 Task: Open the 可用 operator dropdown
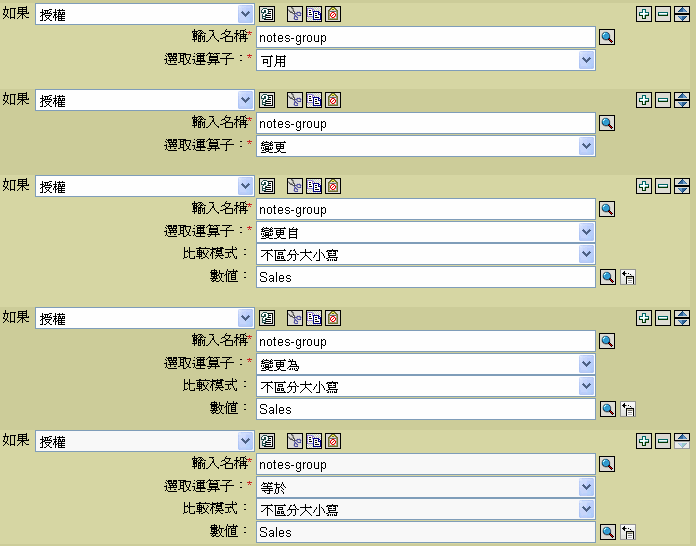(x=586, y=61)
